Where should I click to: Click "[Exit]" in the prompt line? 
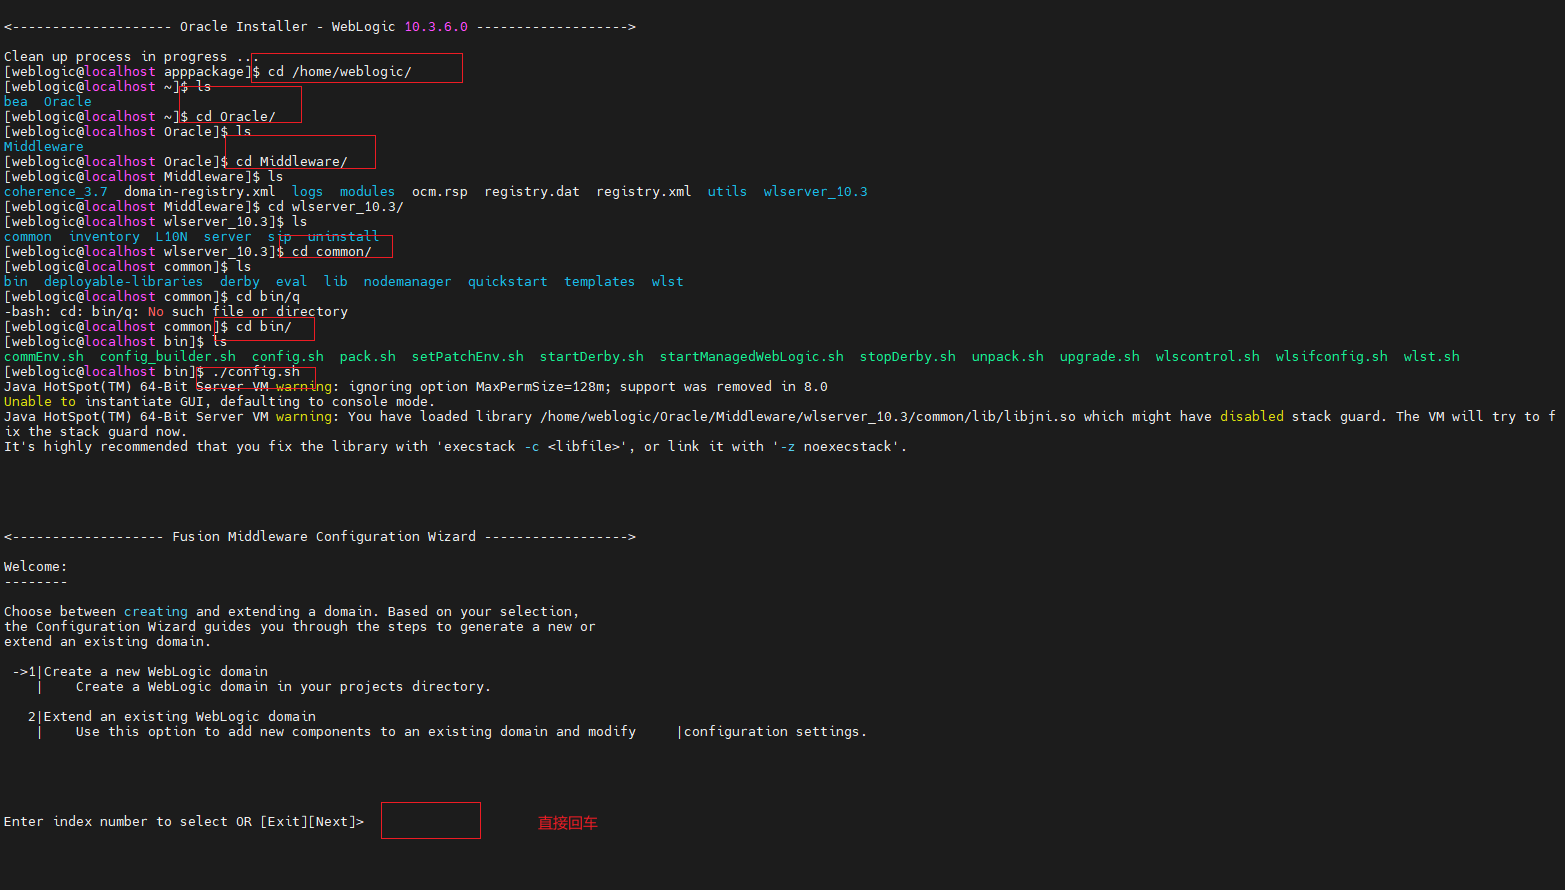pyautogui.click(x=284, y=822)
